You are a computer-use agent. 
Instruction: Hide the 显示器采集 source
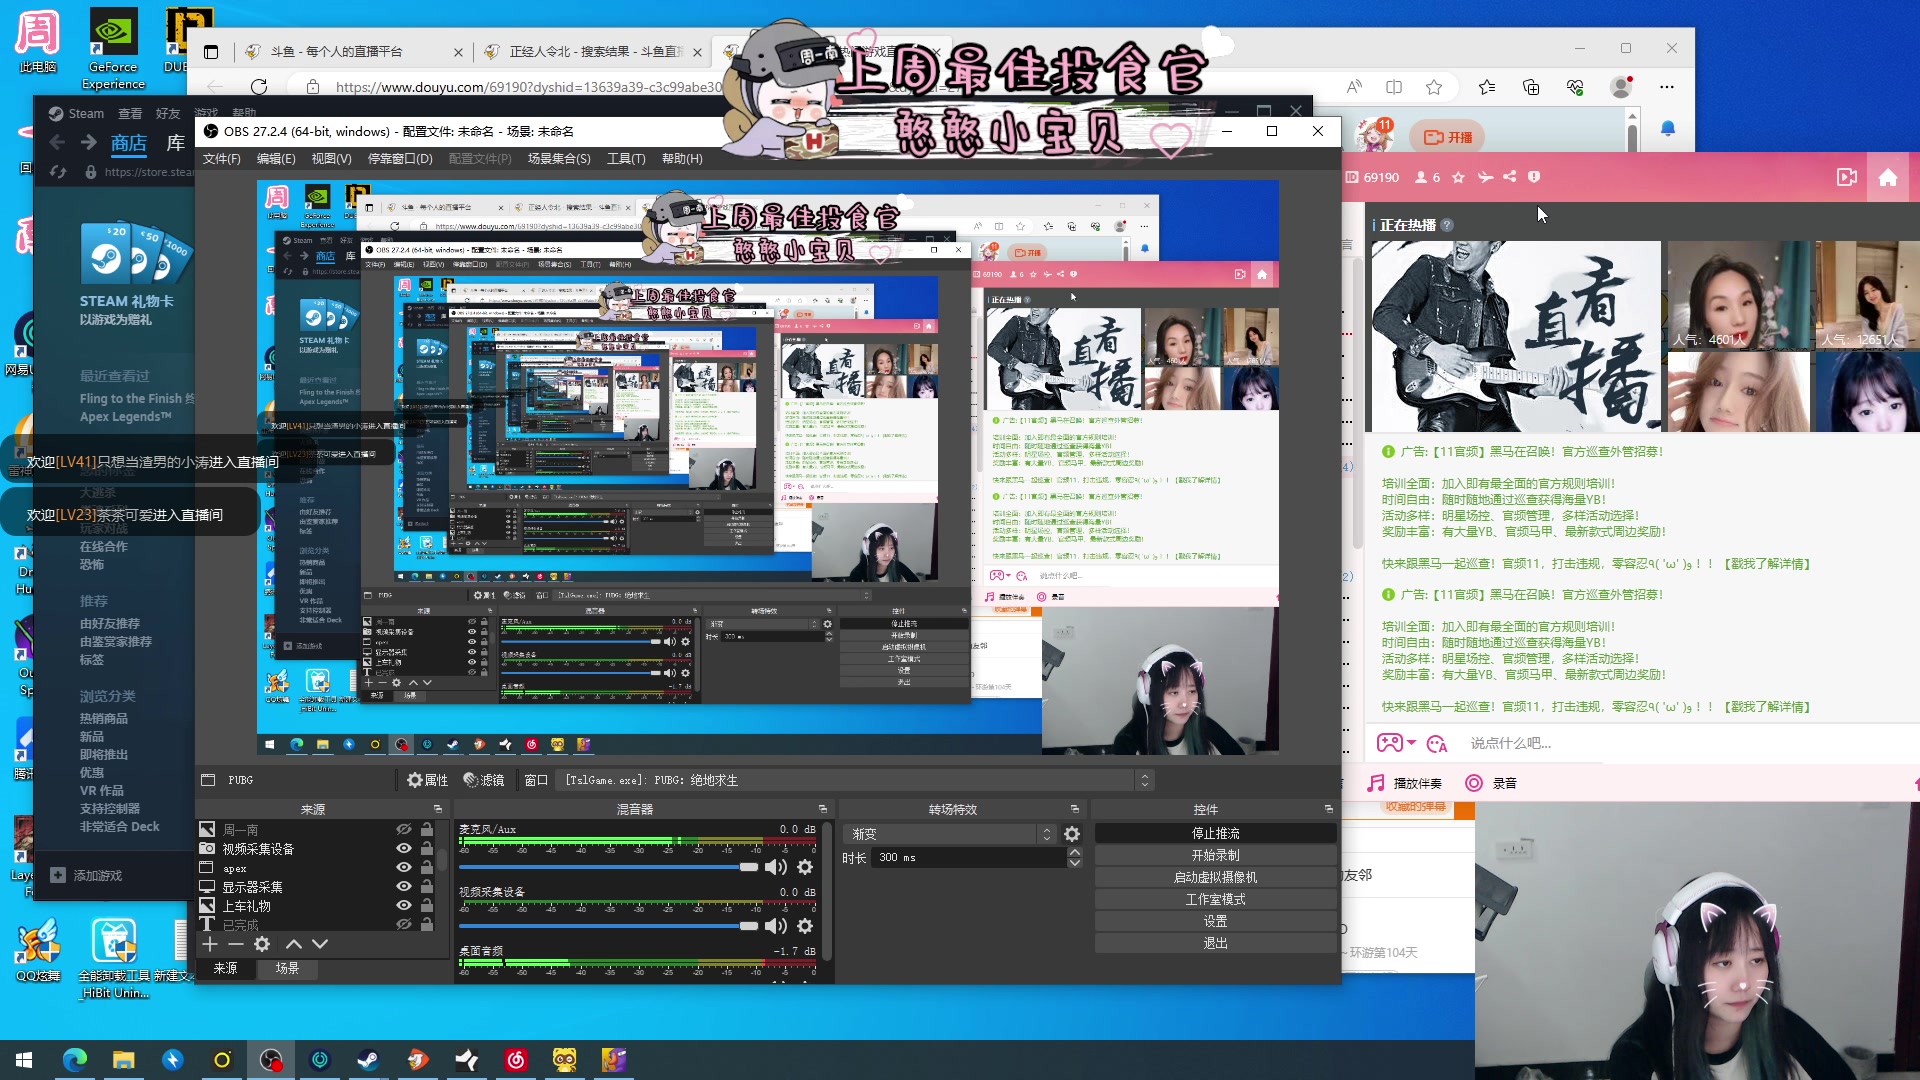[403, 887]
